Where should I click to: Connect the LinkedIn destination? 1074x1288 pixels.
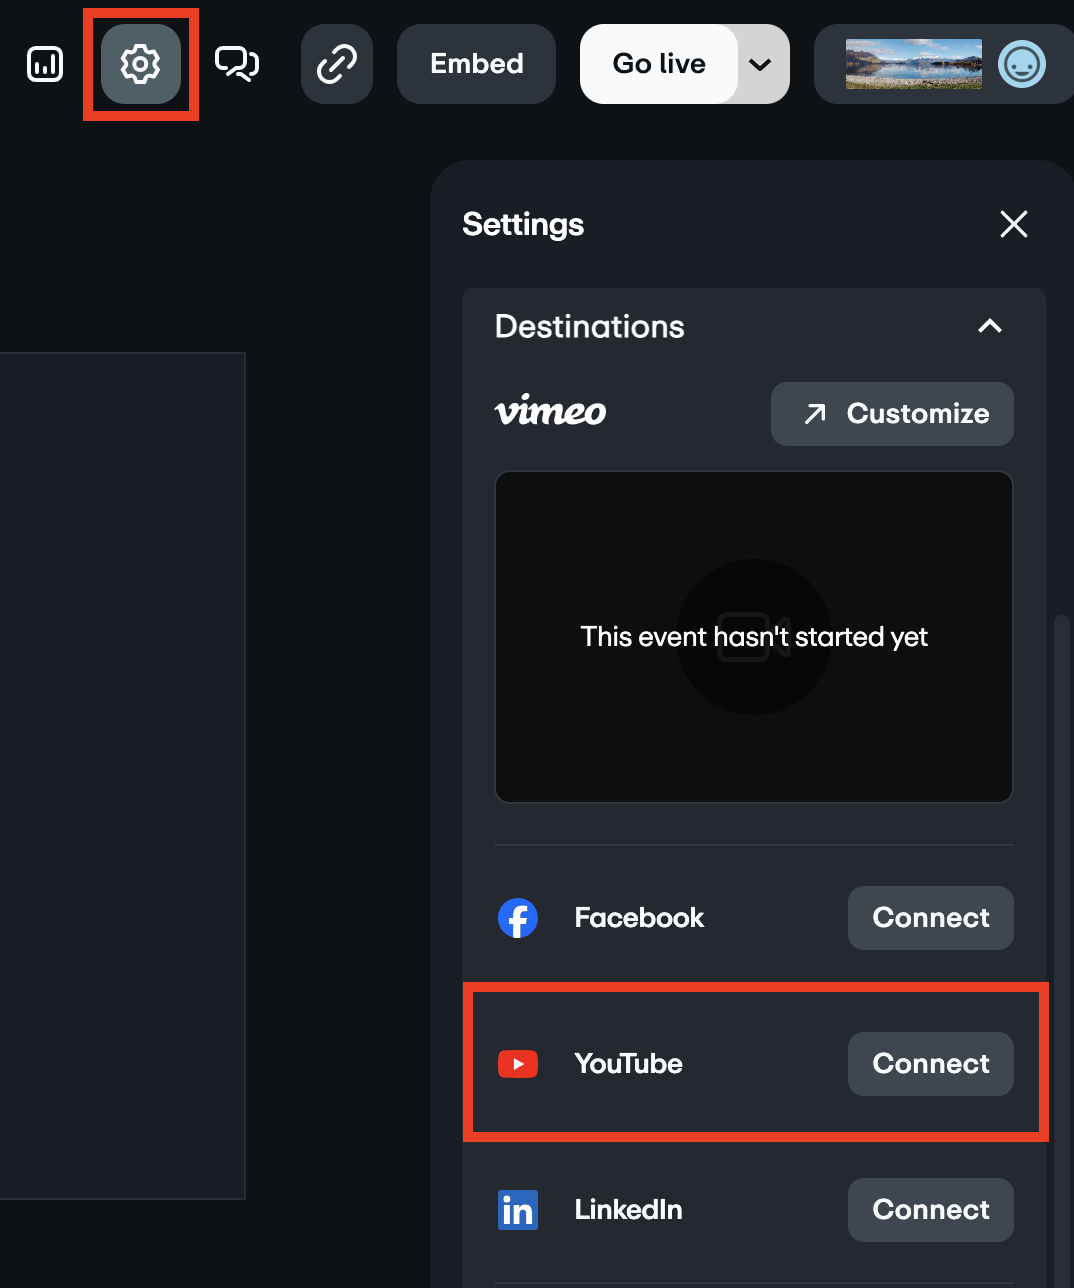[931, 1210]
